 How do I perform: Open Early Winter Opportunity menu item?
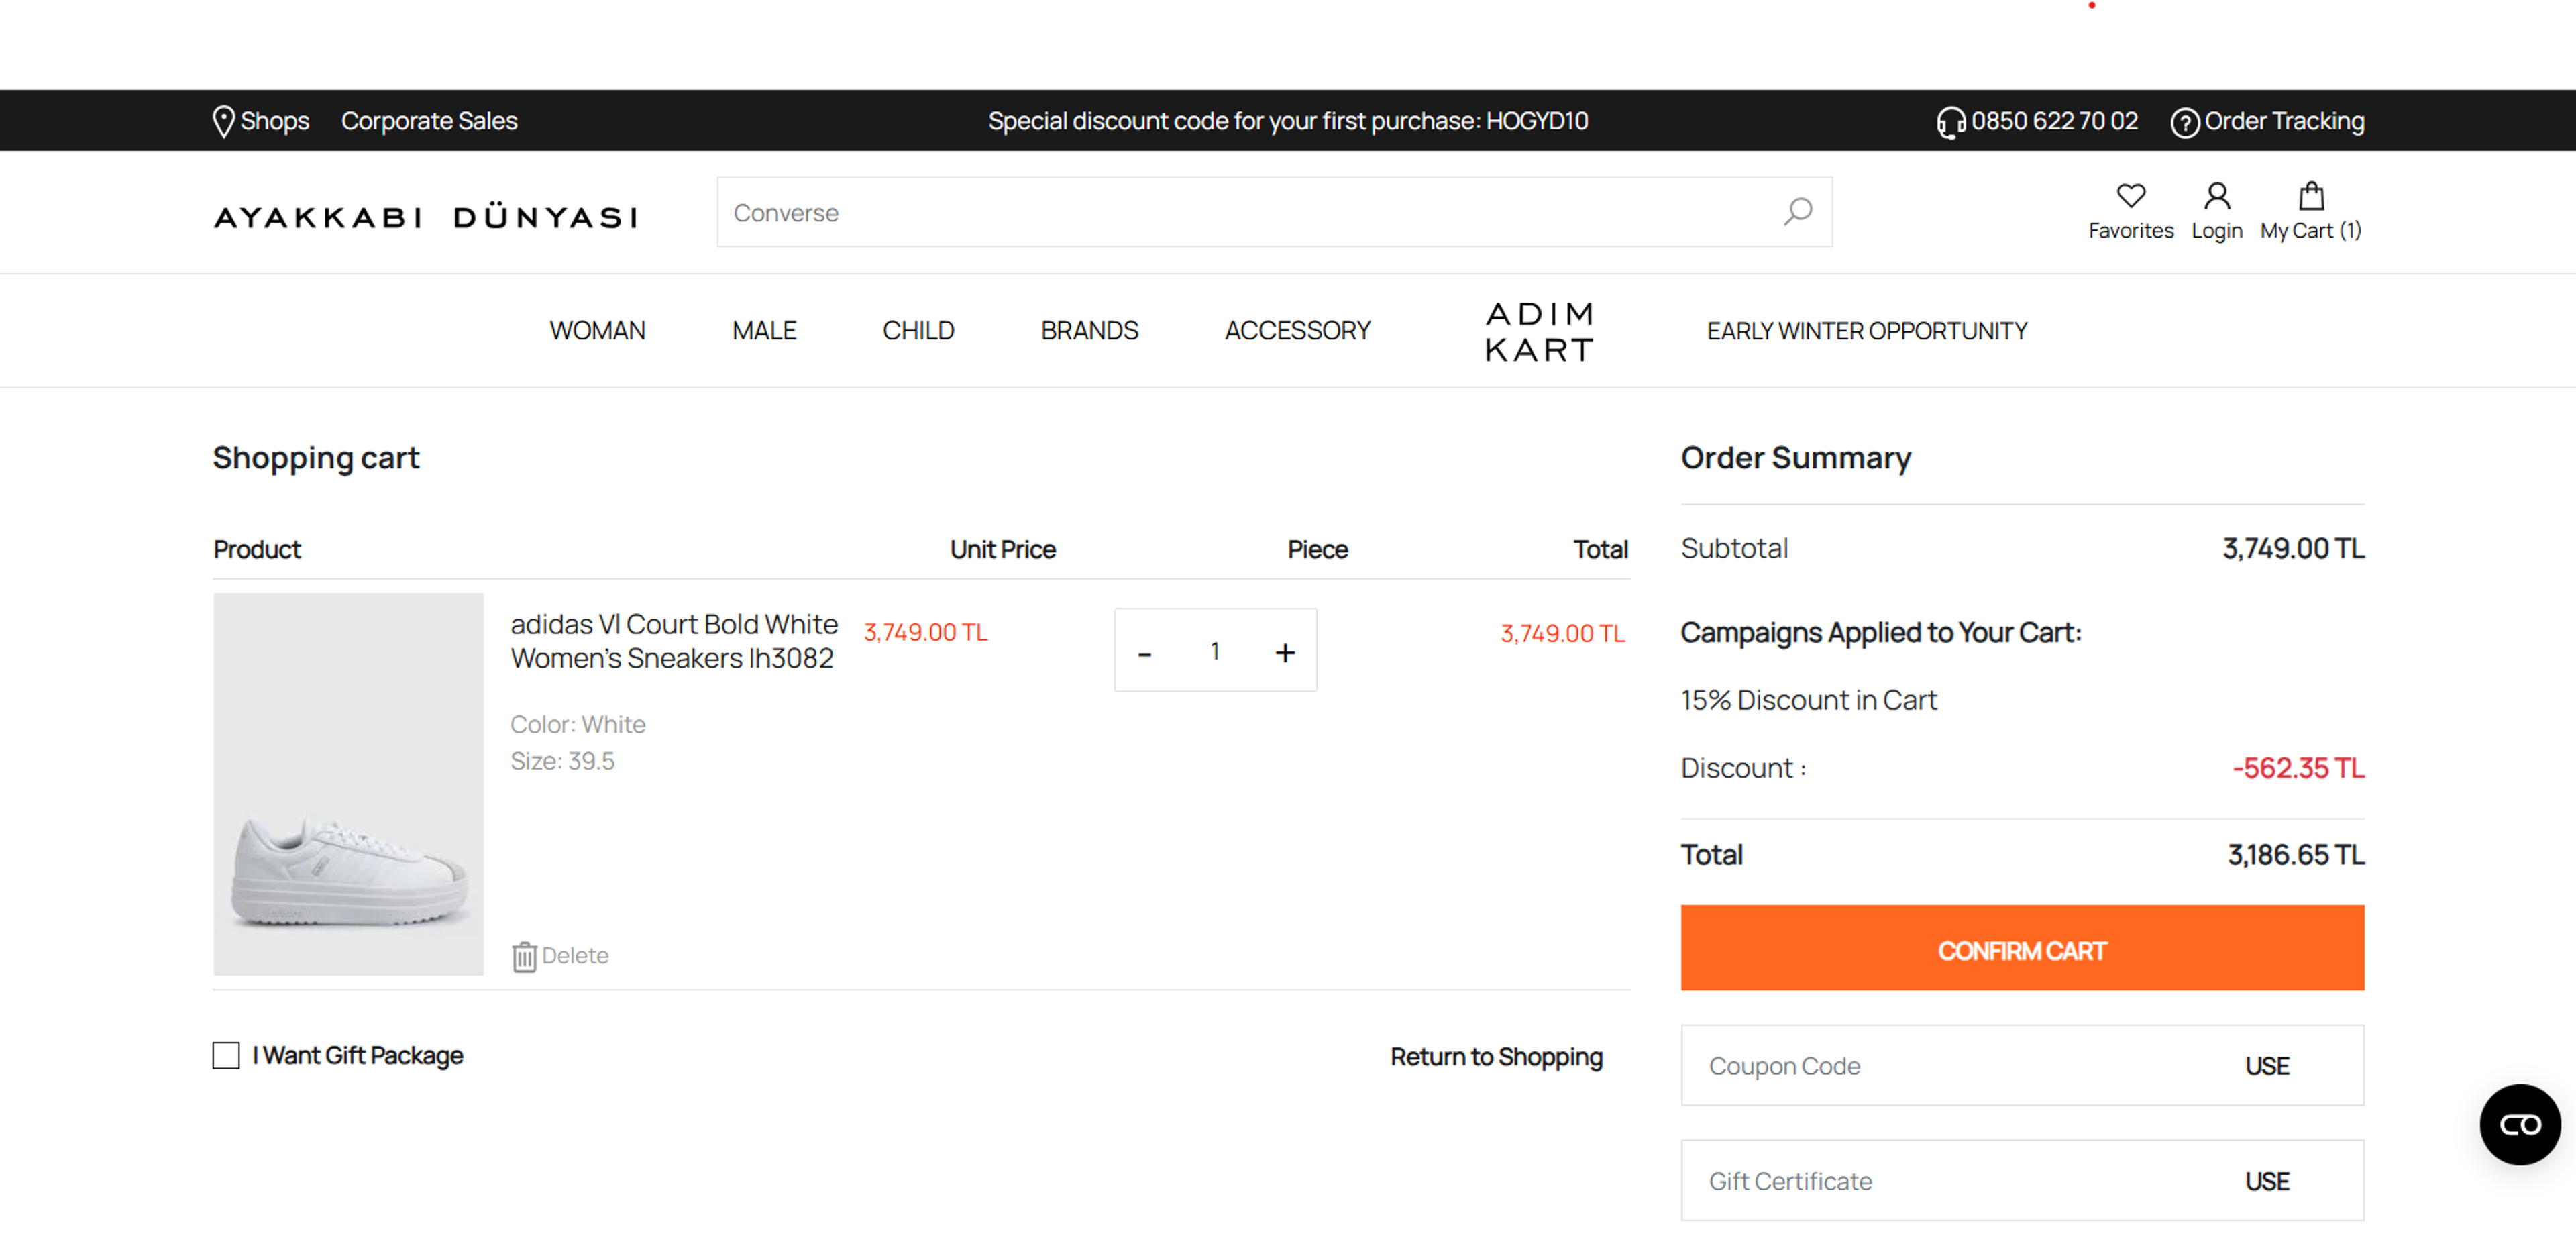pos(1866,331)
